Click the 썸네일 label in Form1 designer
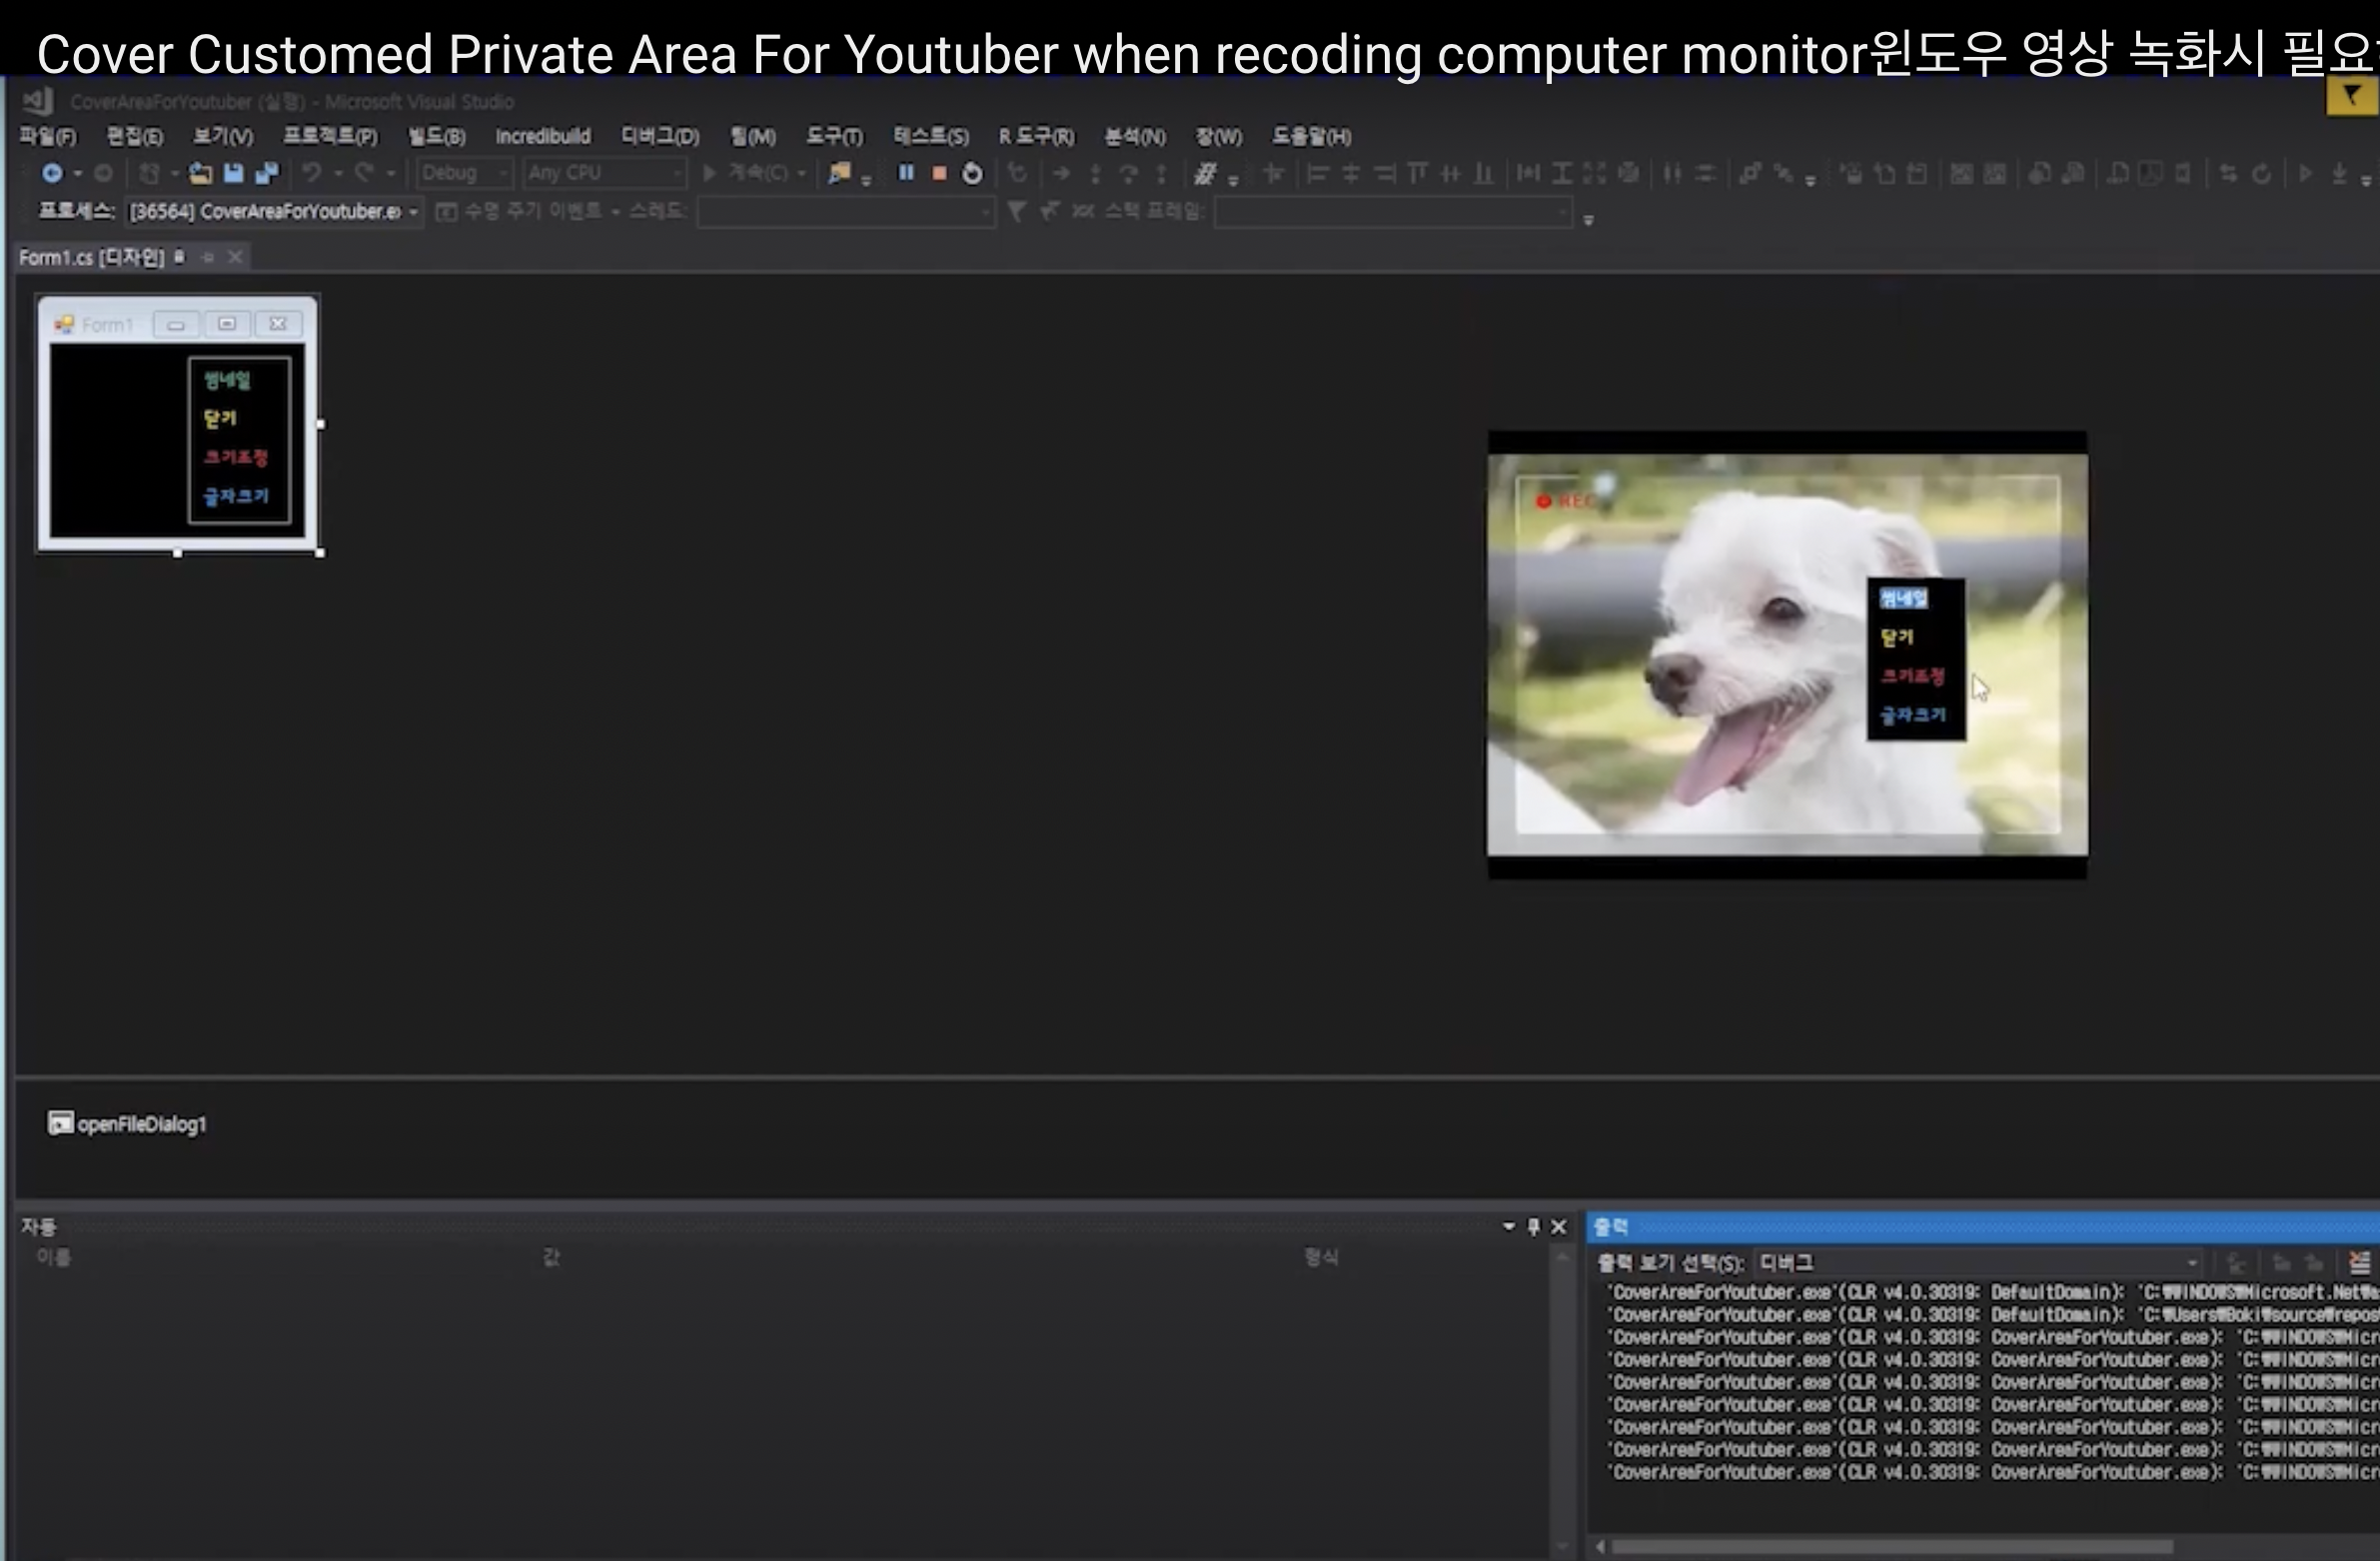Screen dimensions: 2380x1561 tap(227, 380)
